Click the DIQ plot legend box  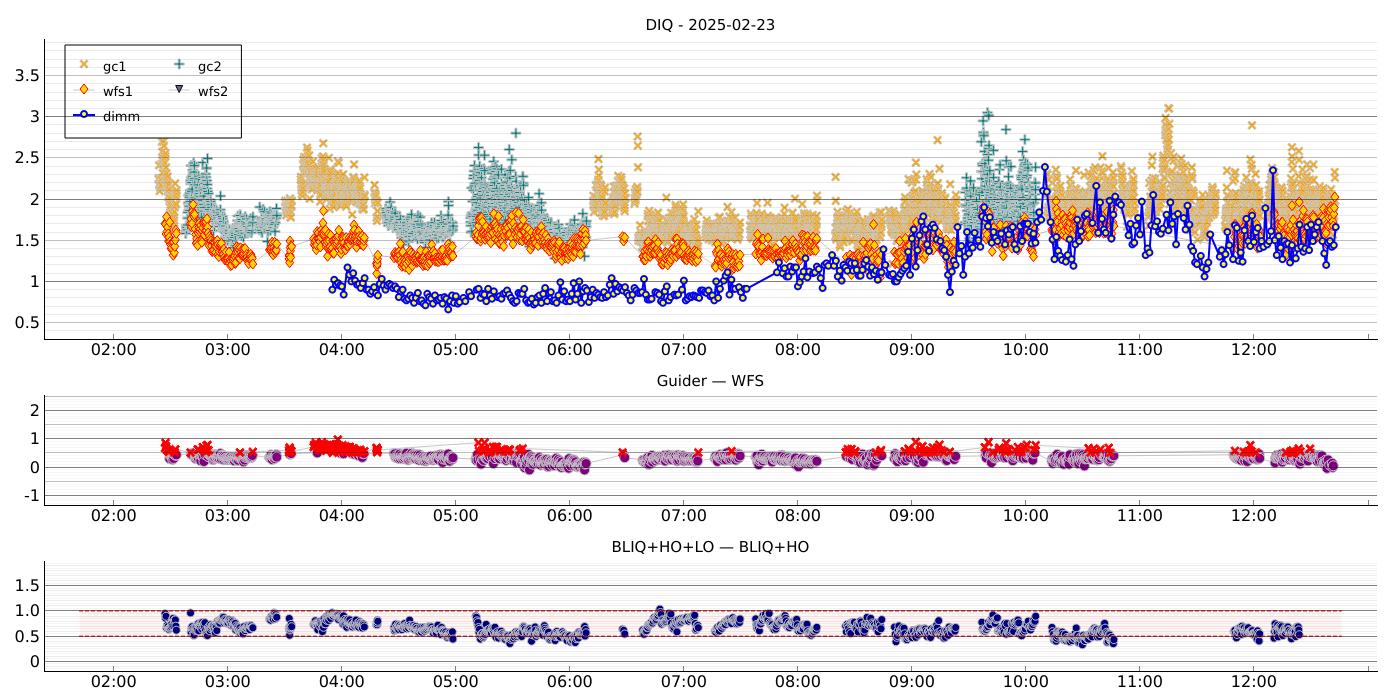pyautogui.click(x=153, y=91)
